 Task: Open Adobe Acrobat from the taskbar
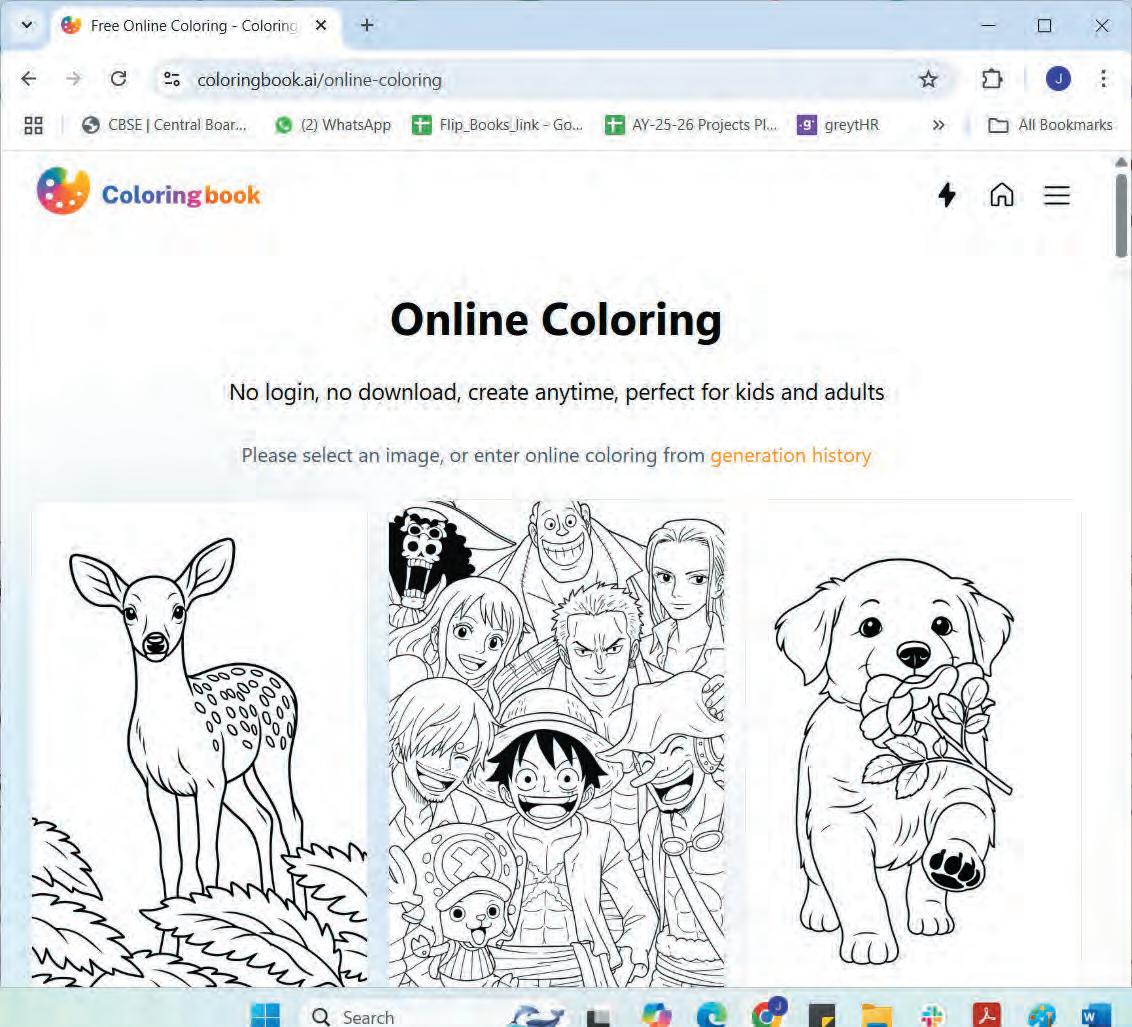(987, 1016)
